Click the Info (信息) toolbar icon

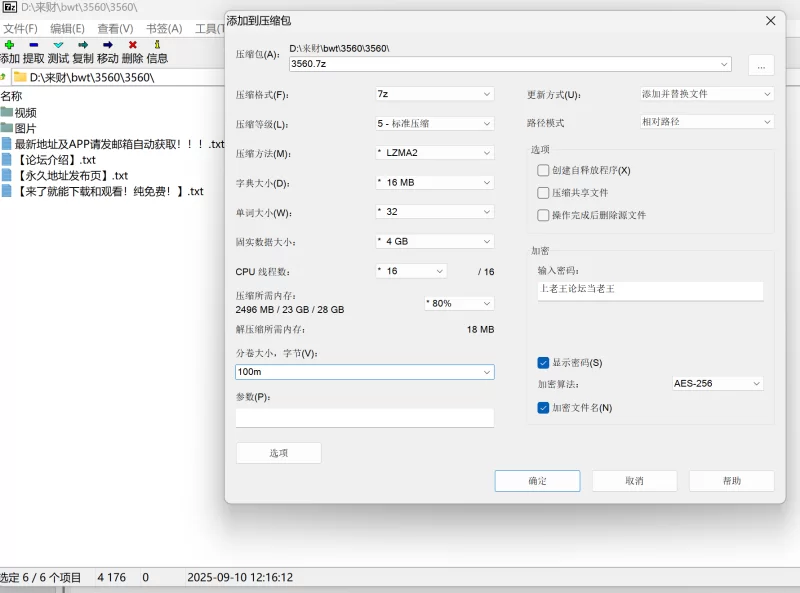click(157, 45)
